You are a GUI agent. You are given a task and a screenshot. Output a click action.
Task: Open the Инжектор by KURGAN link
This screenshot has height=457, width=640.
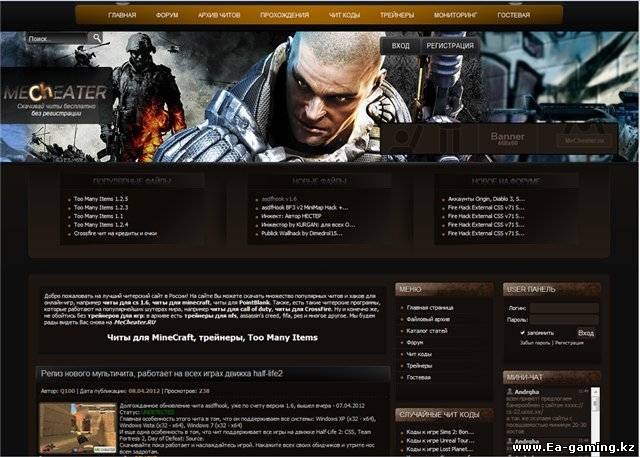click(x=308, y=225)
